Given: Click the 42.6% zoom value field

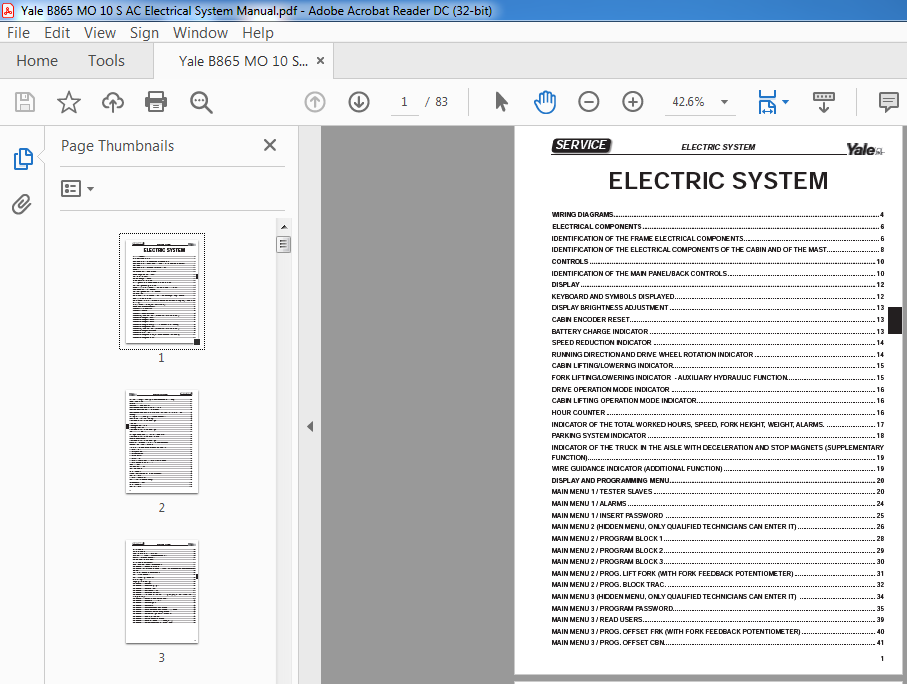Looking at the screenshot, I should pos(688,102).
